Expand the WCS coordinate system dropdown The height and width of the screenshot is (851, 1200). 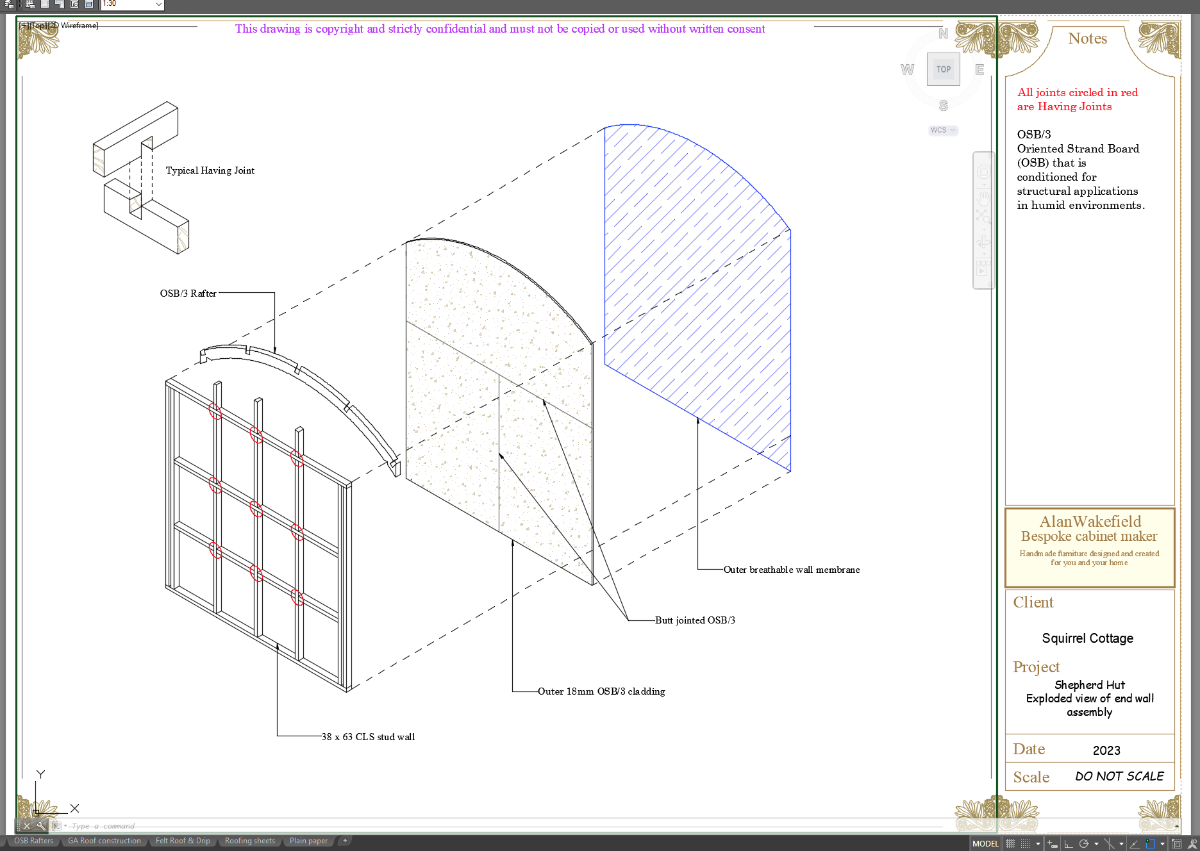(944, 130)
